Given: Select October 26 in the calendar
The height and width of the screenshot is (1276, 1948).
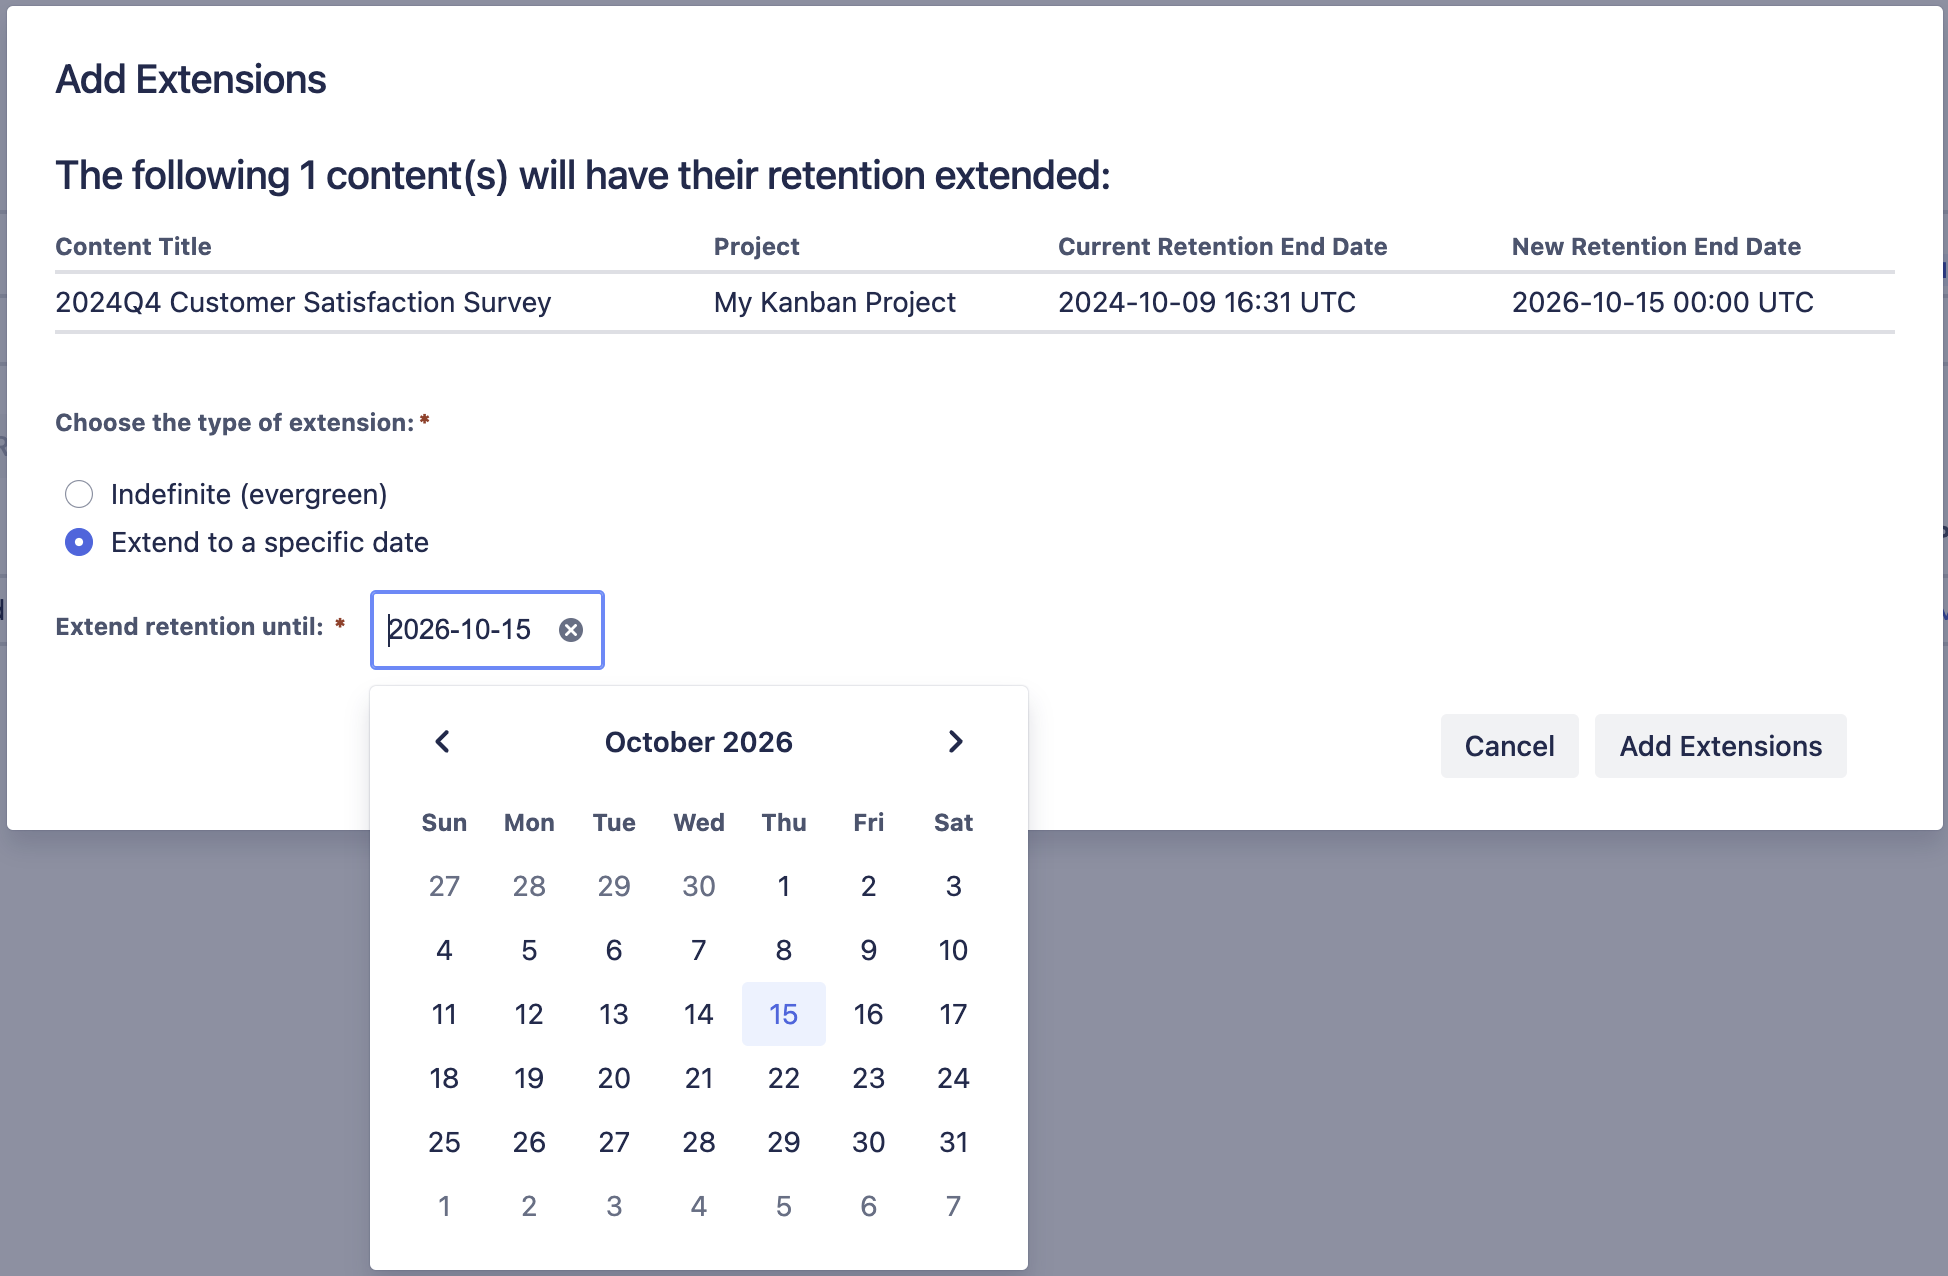Looking at the screenshot, I should point(529,1142).
